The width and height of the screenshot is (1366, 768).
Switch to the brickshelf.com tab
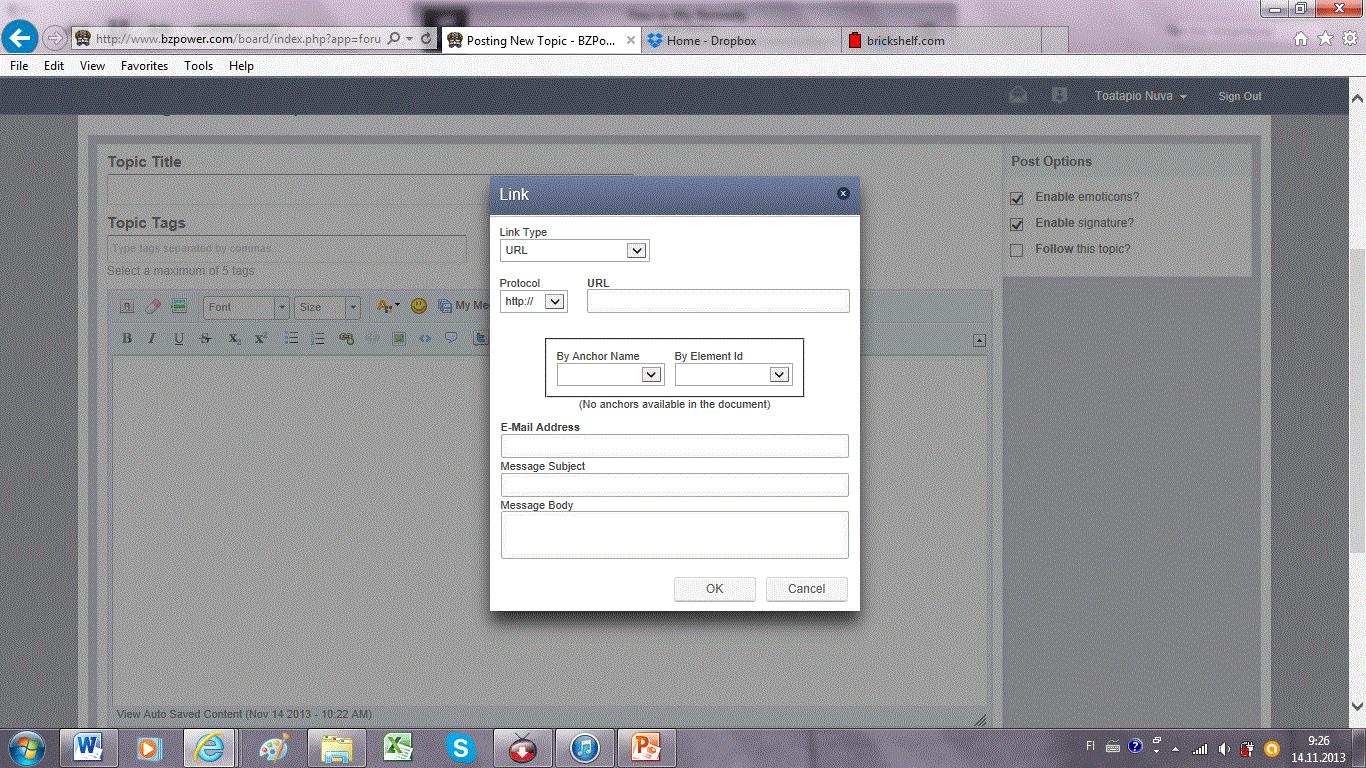click(x=940, y=40)
